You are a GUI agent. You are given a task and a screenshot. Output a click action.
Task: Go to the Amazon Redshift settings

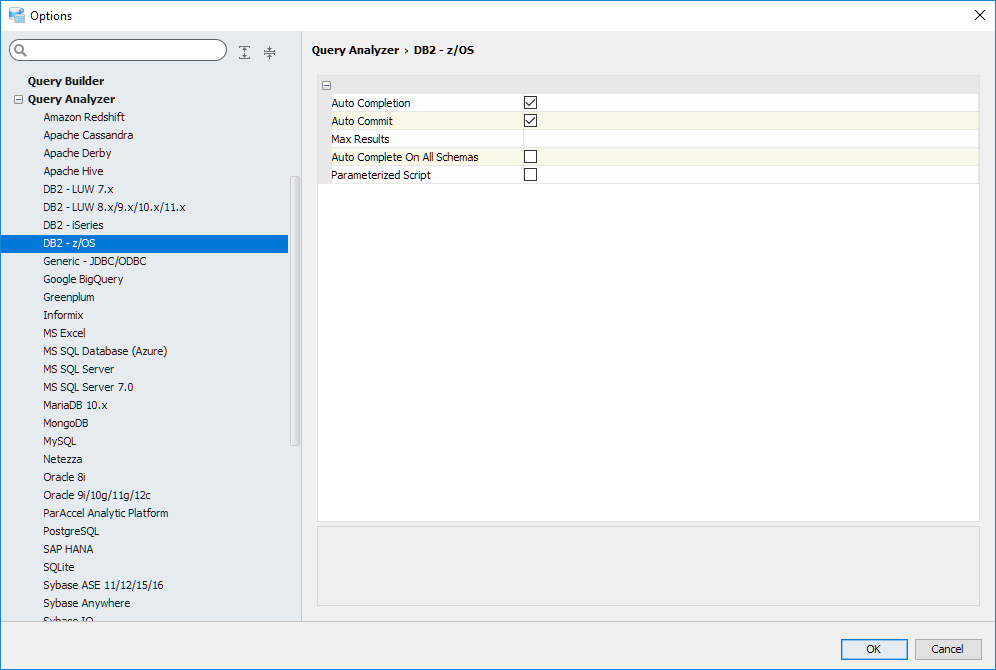click(x=84, y=117)
